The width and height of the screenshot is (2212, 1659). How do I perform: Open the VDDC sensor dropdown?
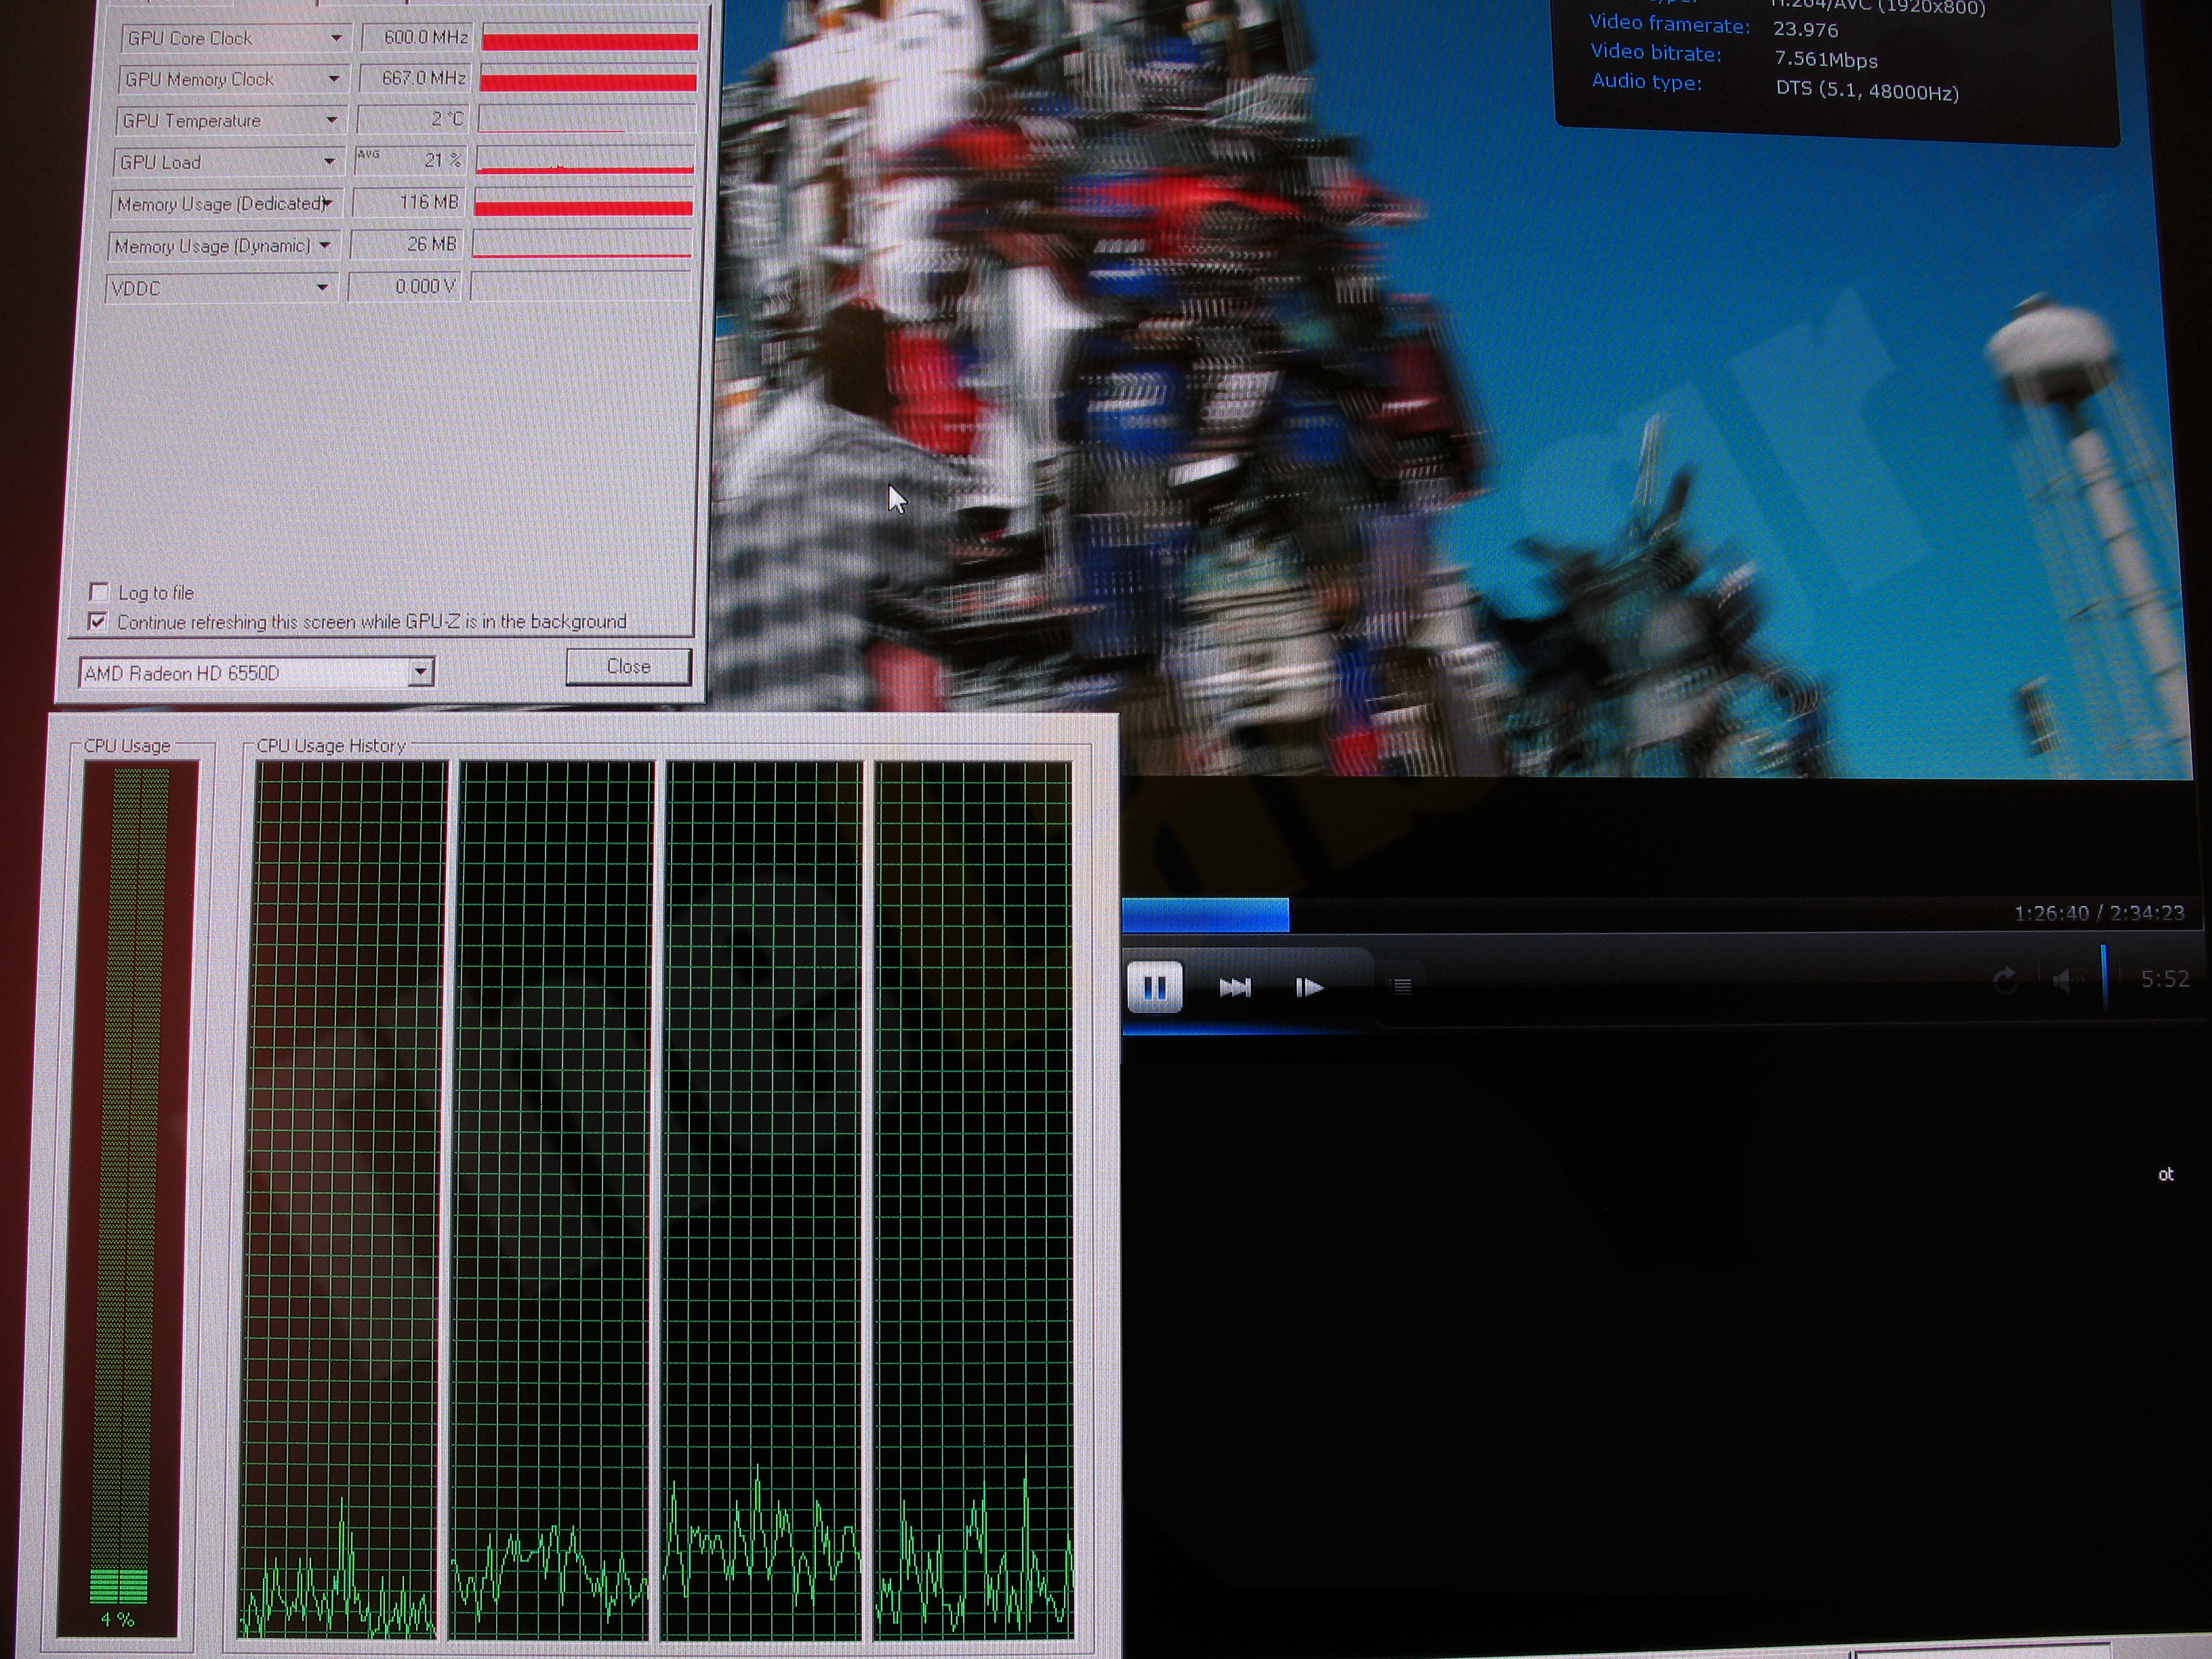point(321,288)
